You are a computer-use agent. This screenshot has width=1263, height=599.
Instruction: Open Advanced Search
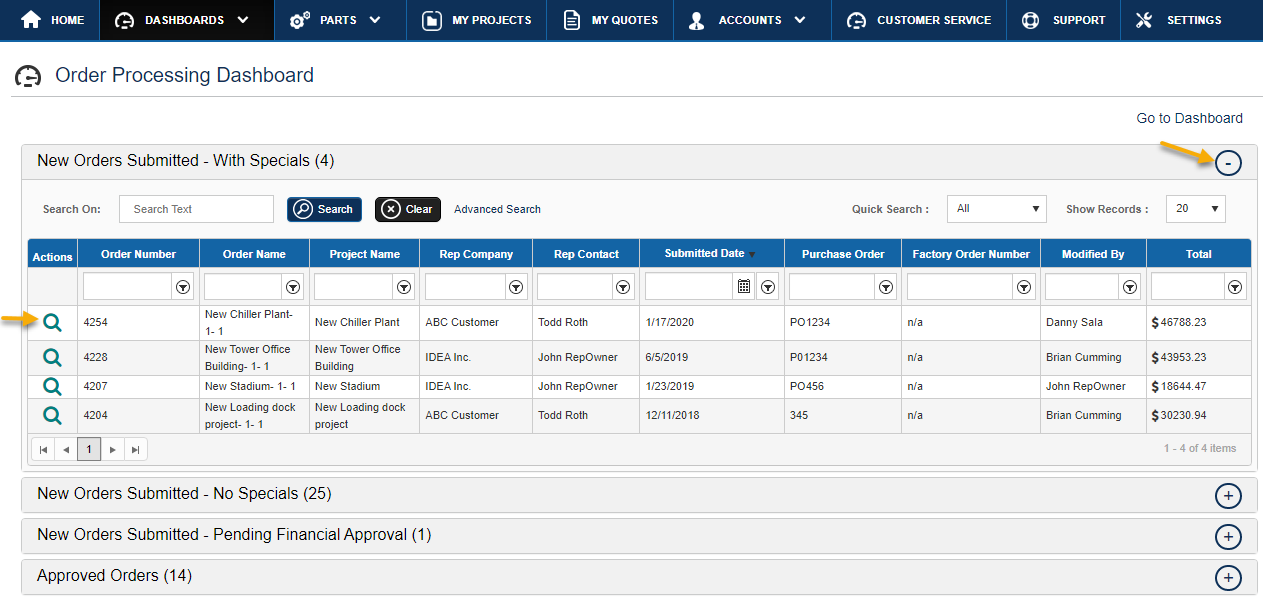[x=497, y=209]
